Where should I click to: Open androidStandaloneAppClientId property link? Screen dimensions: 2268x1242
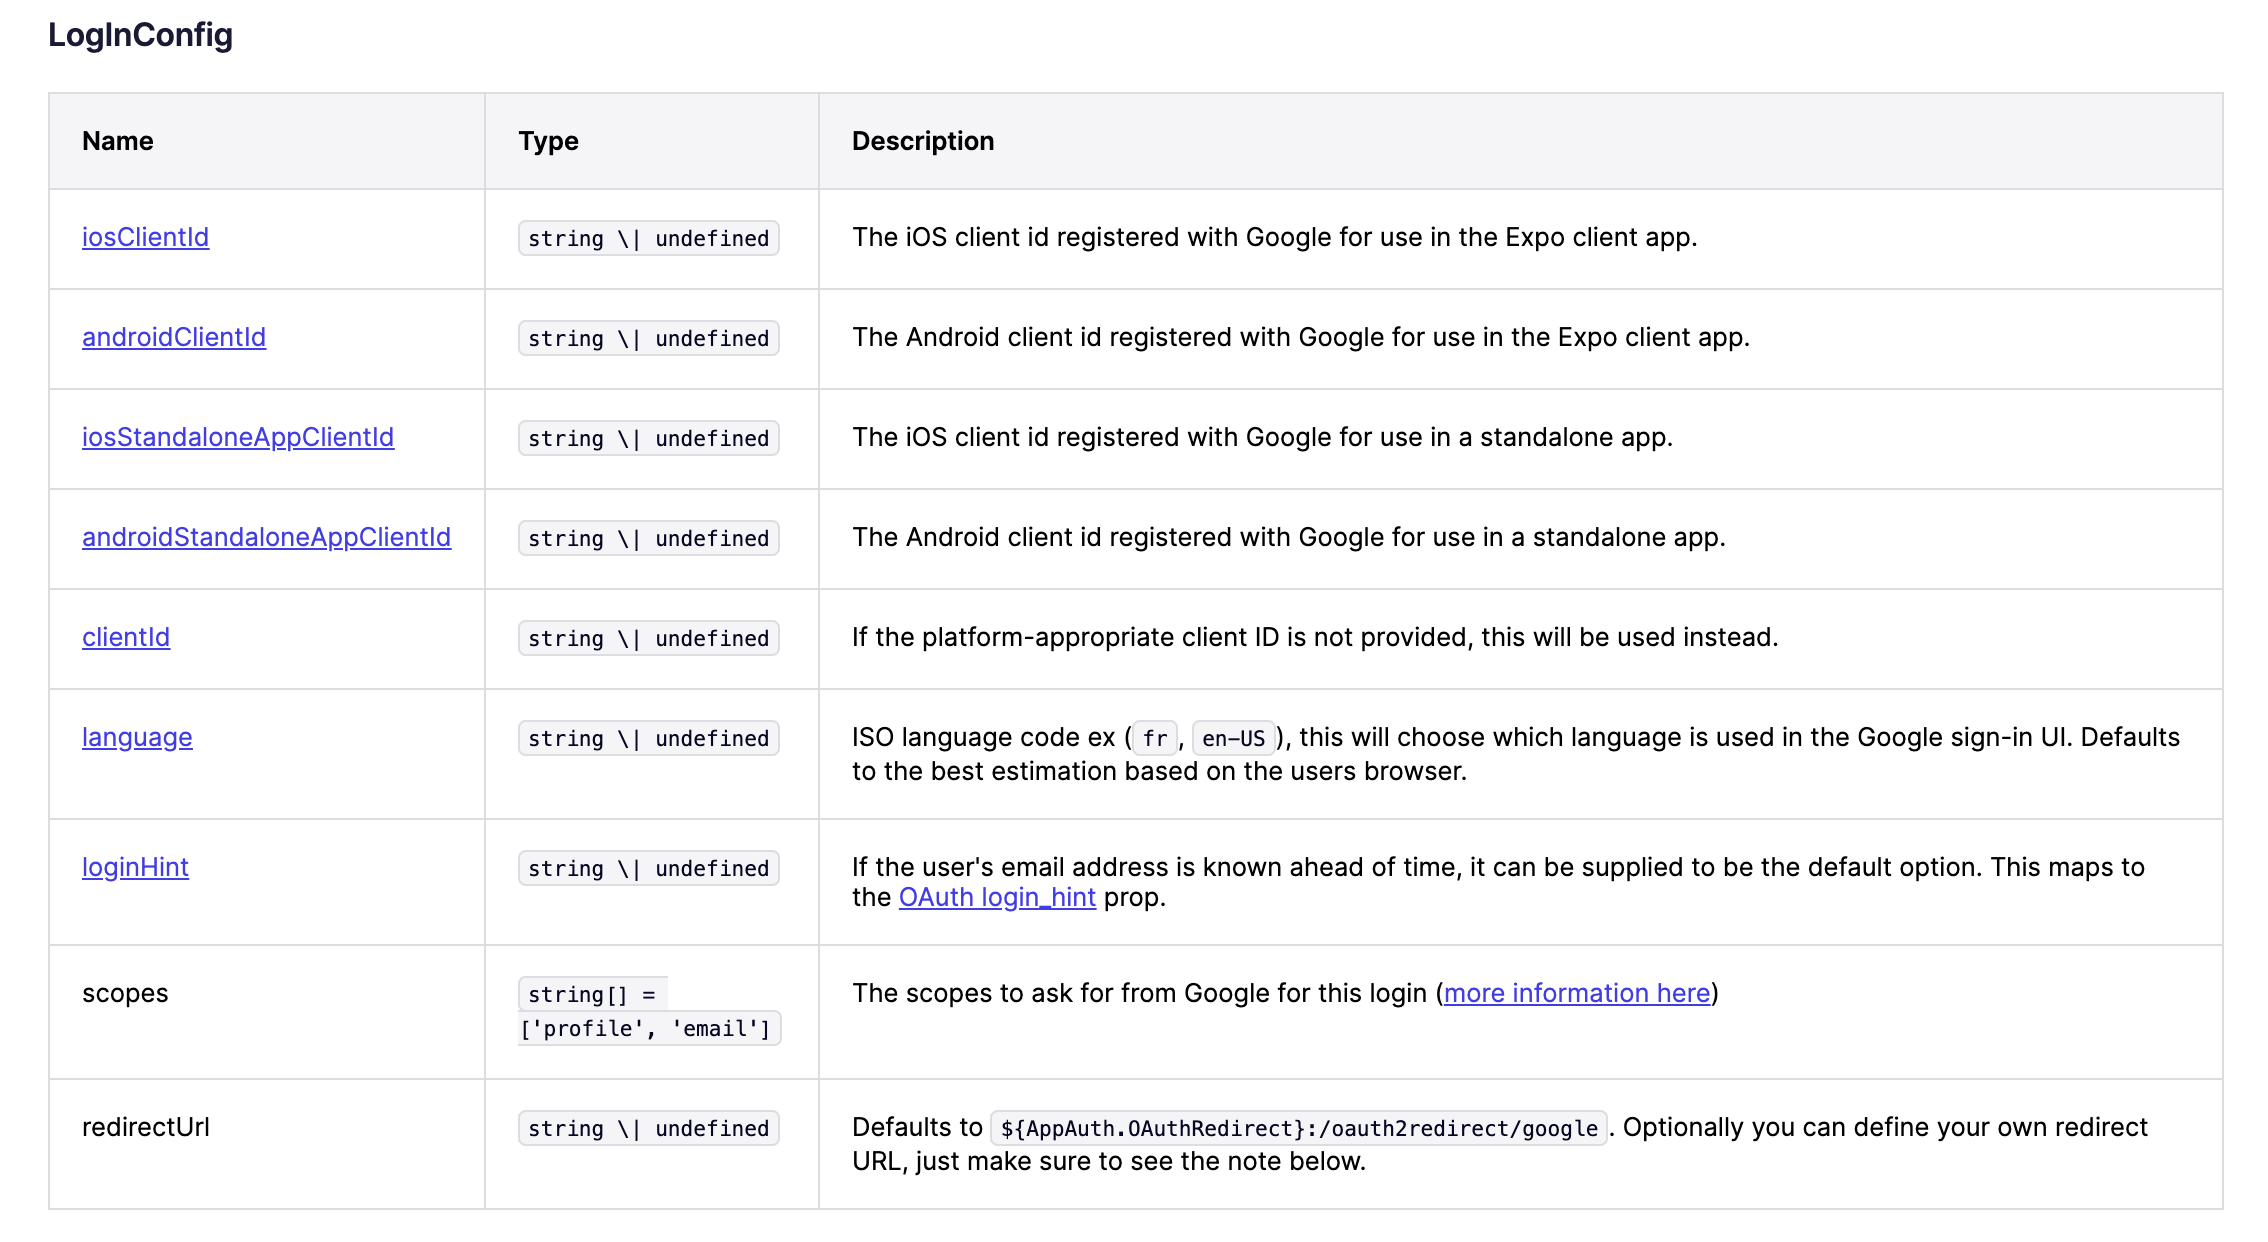tap(266, 537)
